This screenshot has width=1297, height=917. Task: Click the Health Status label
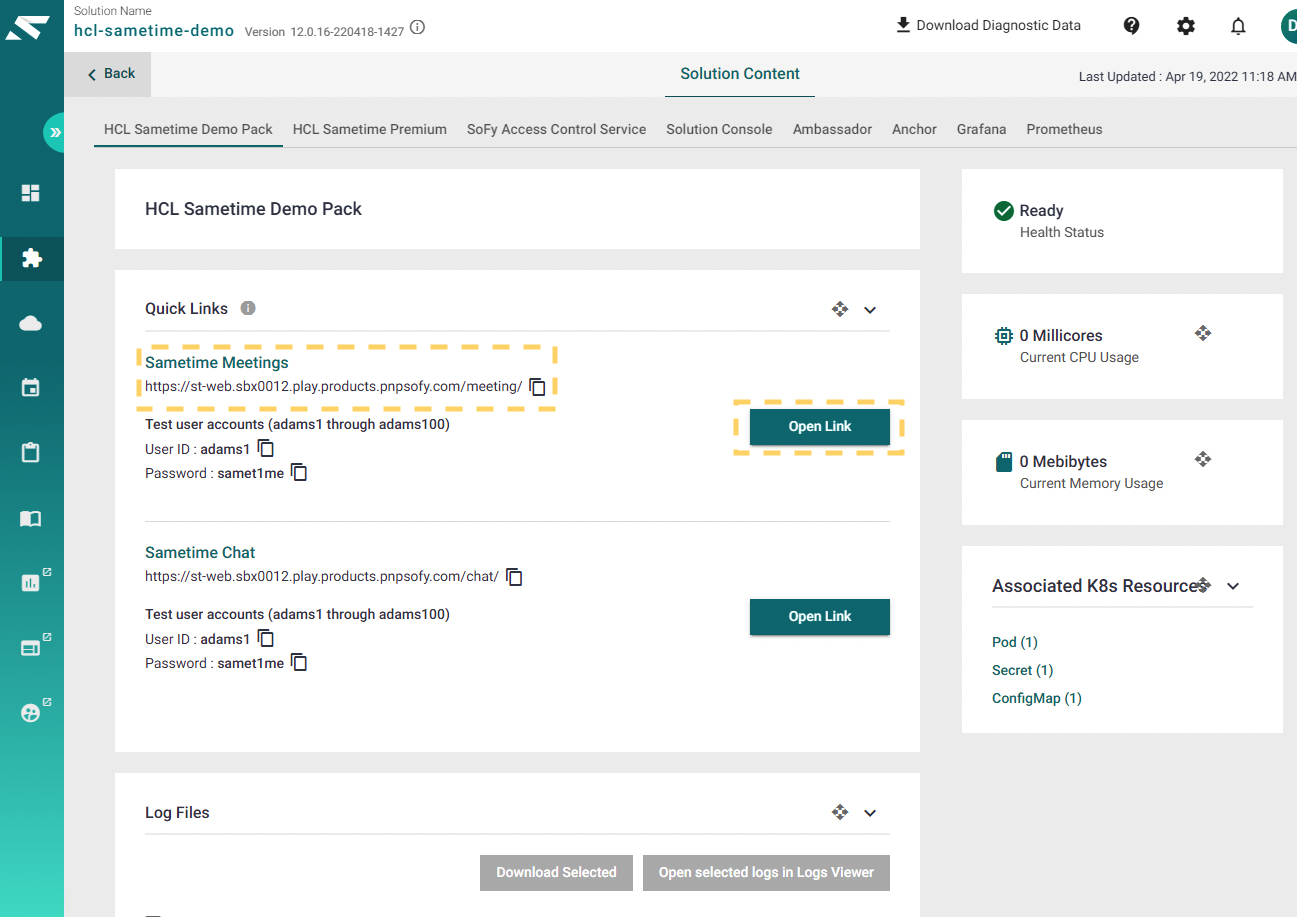1062,232
